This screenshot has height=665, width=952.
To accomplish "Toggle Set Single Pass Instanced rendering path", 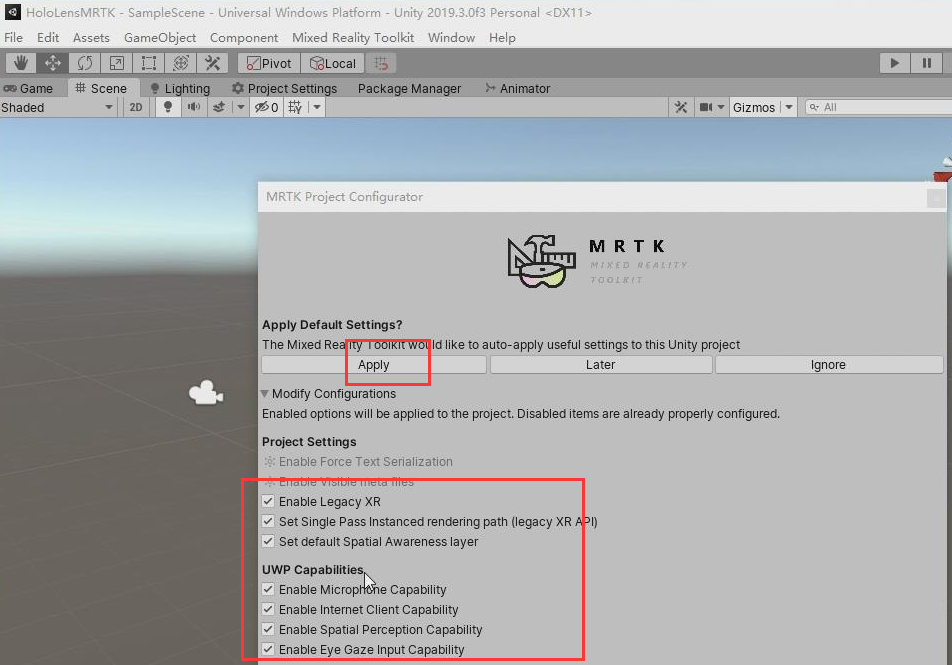I will coord(268,522).
